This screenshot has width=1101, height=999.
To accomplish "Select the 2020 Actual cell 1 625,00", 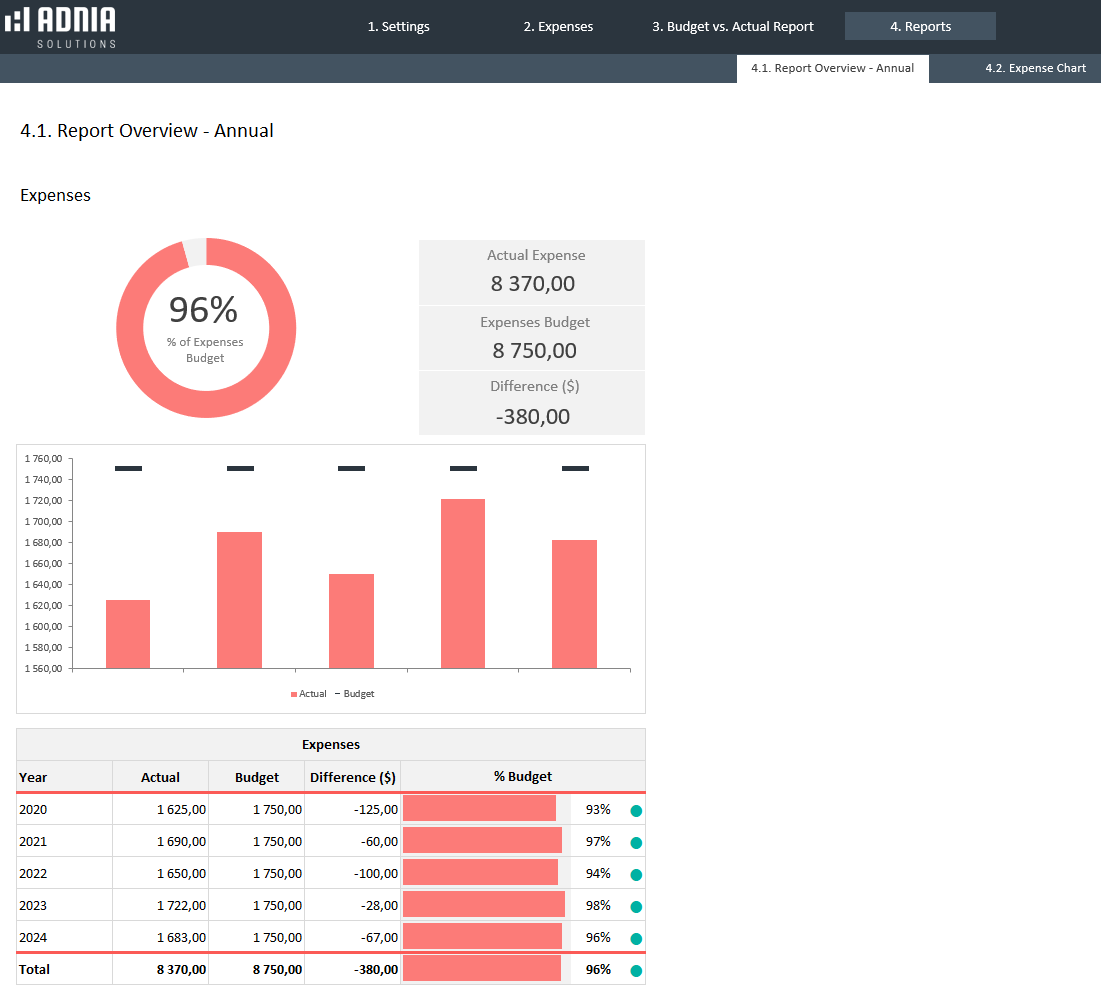I will [x=161, y=810].
